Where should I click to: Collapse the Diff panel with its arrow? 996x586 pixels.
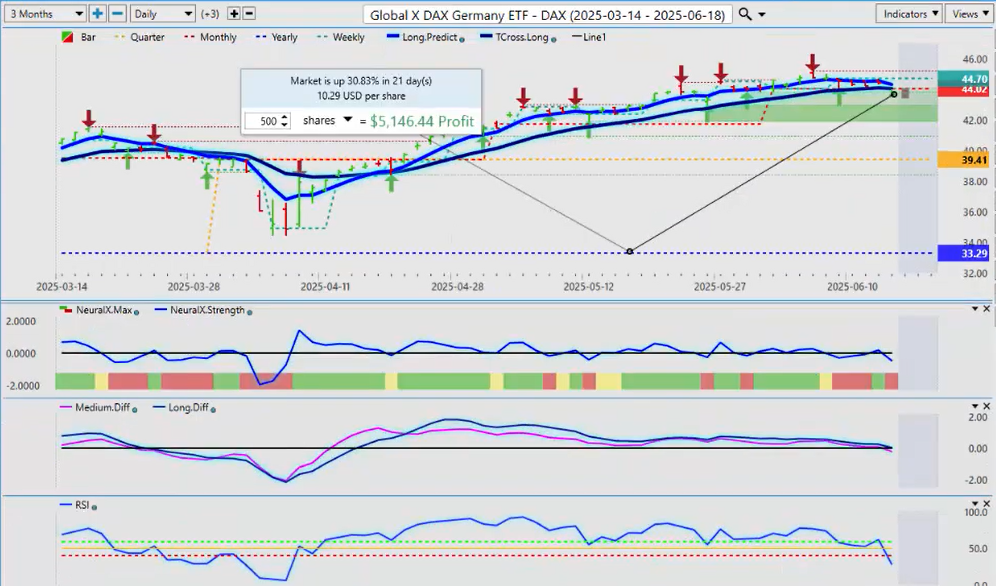click(975, 406)
